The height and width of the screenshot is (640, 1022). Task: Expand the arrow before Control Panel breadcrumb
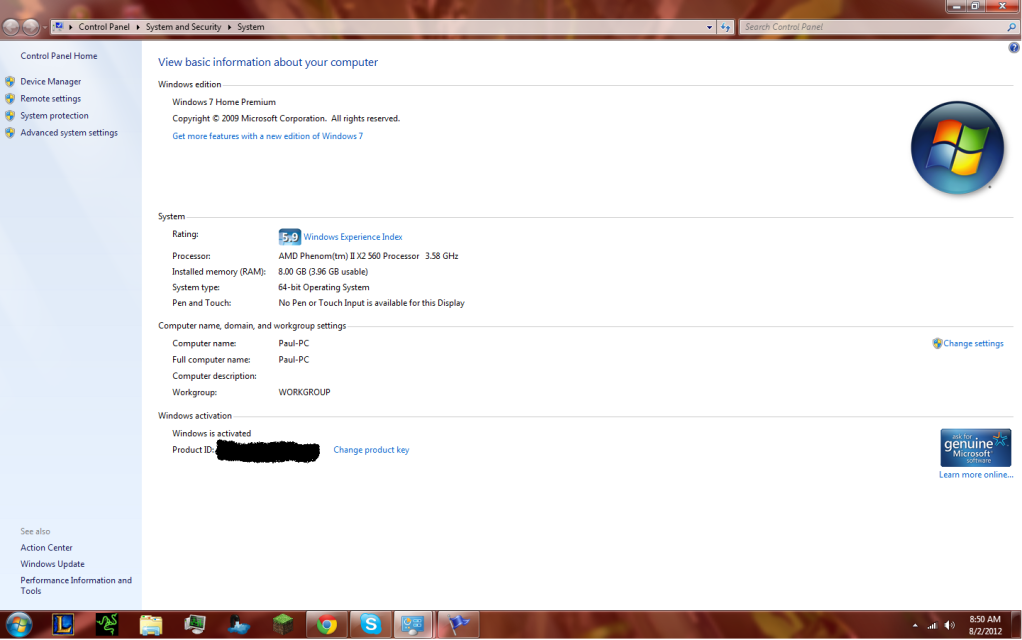point(70,27)
